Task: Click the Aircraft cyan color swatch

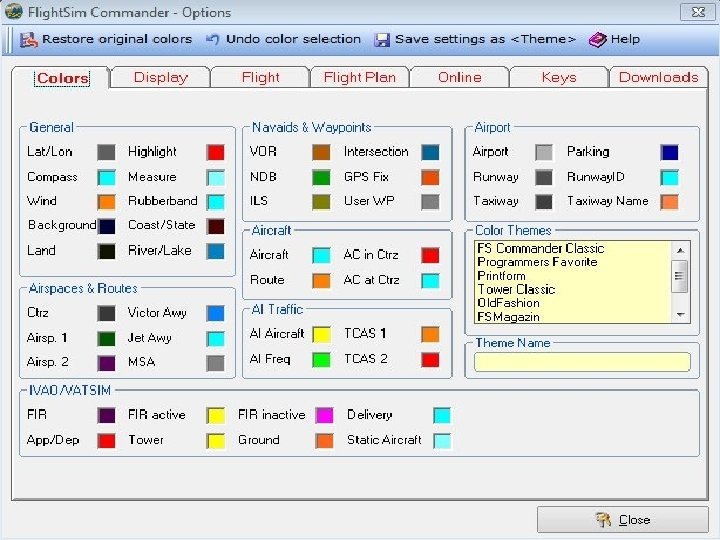Action: [321, 256]
